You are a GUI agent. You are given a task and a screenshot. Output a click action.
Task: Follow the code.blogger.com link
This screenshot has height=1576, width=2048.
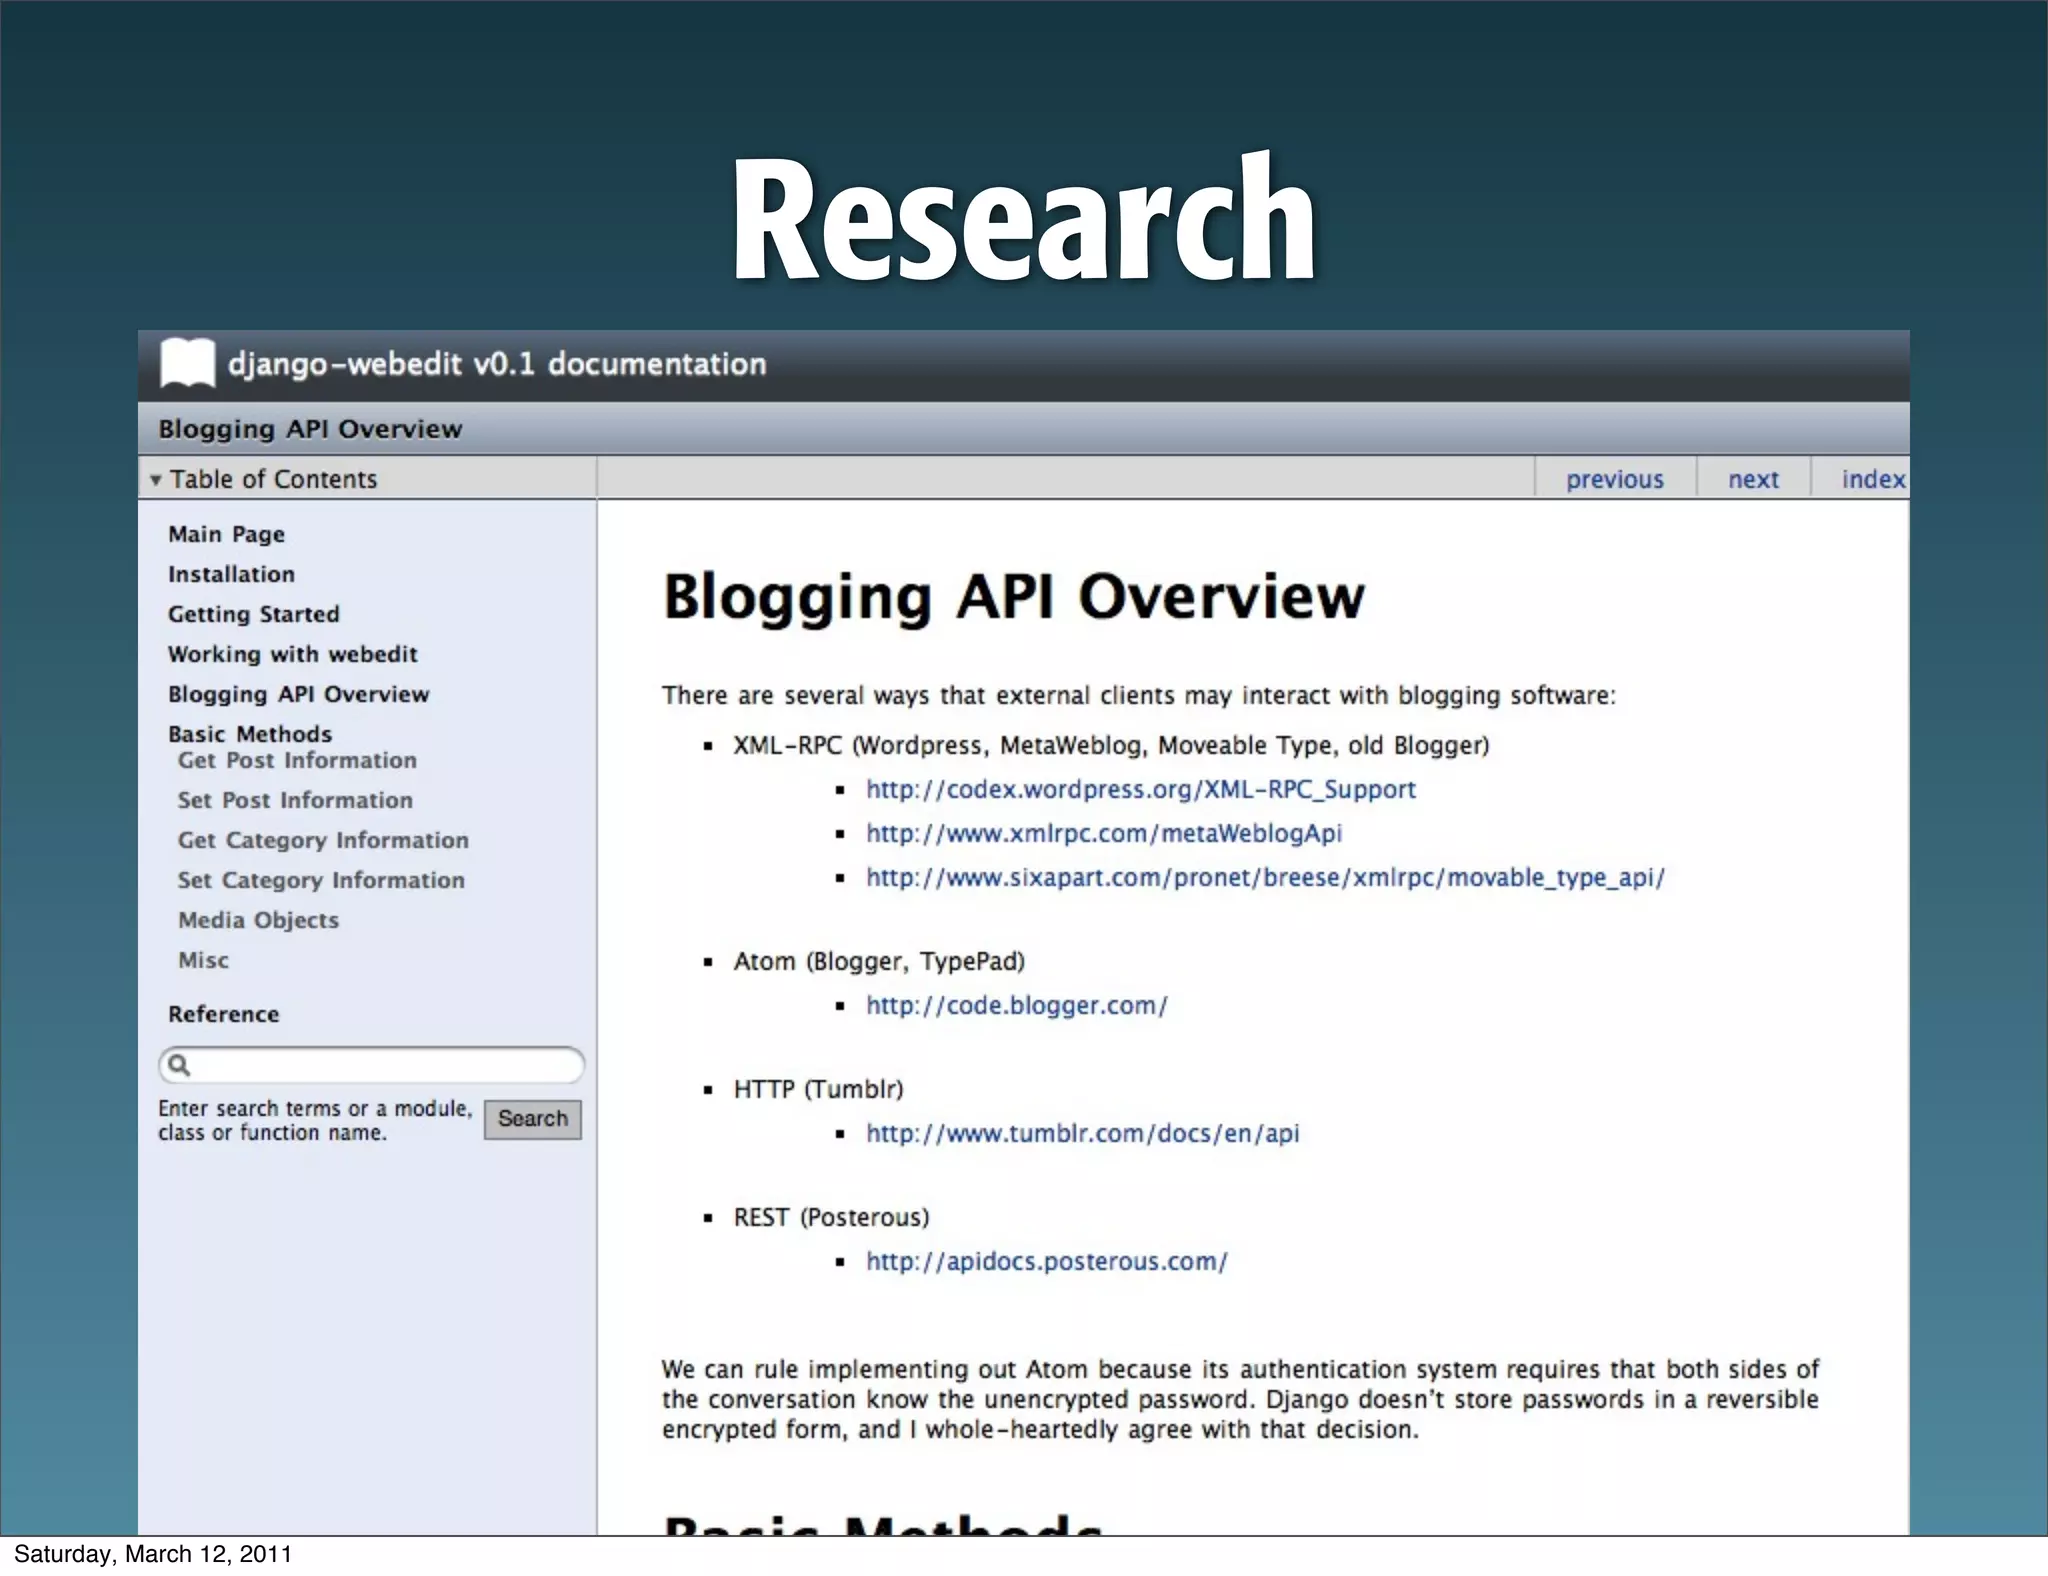(1017, 1005)
